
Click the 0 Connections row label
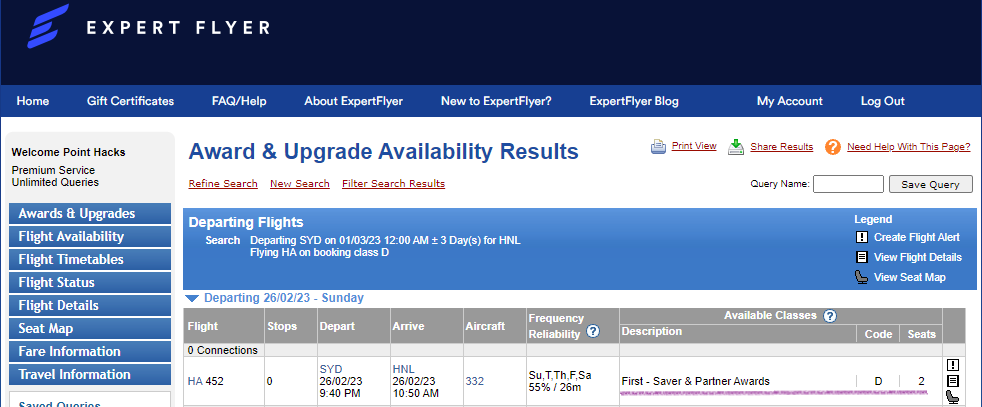click(x=222, y=350)
